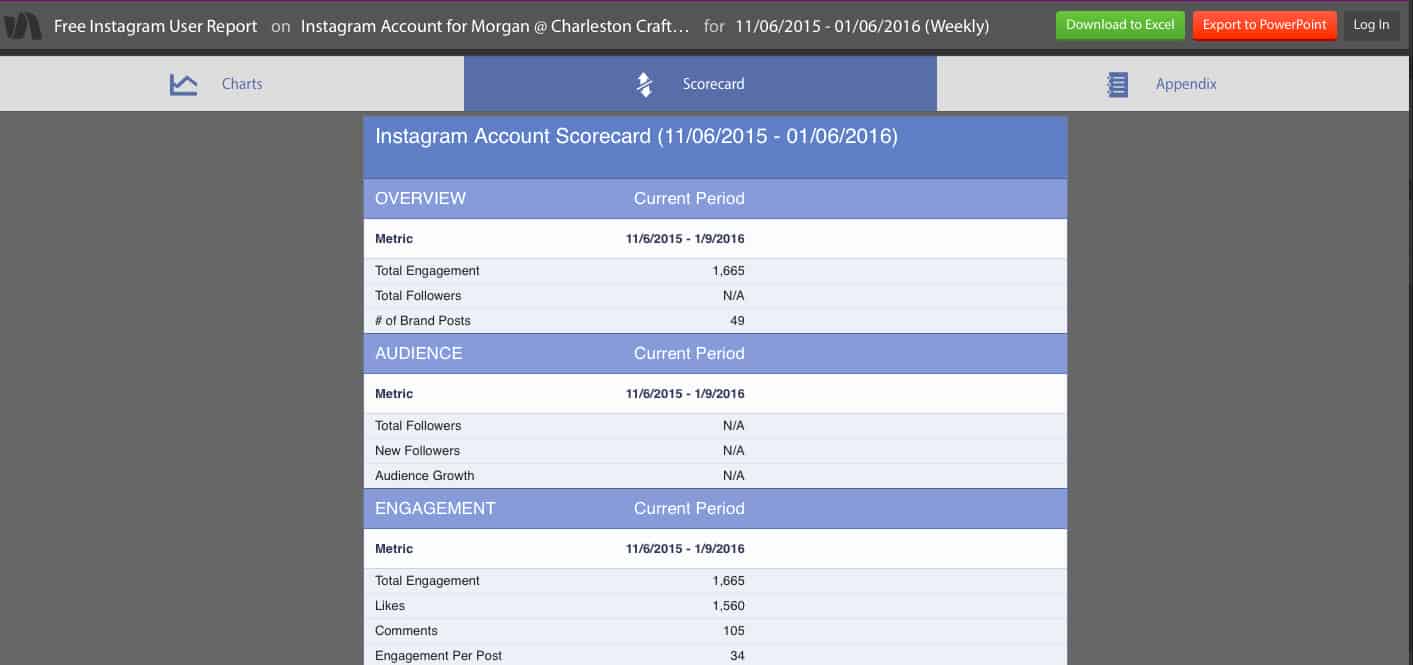1413x665 pixels.
Task: Click Total Followers in the Overview section
Action: (x=418, y=296)
